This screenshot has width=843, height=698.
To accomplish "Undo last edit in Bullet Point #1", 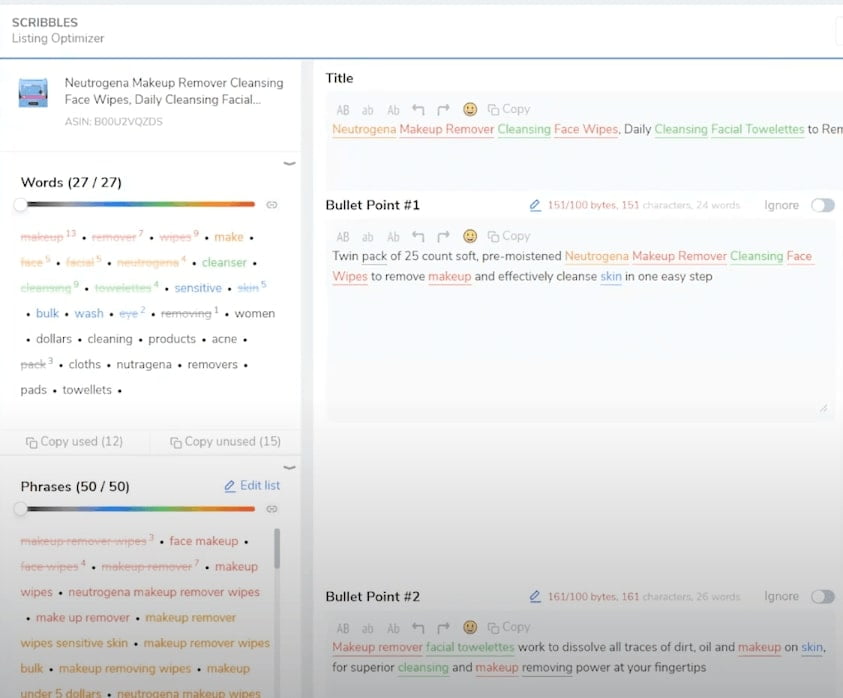I will tap(418, 237).
